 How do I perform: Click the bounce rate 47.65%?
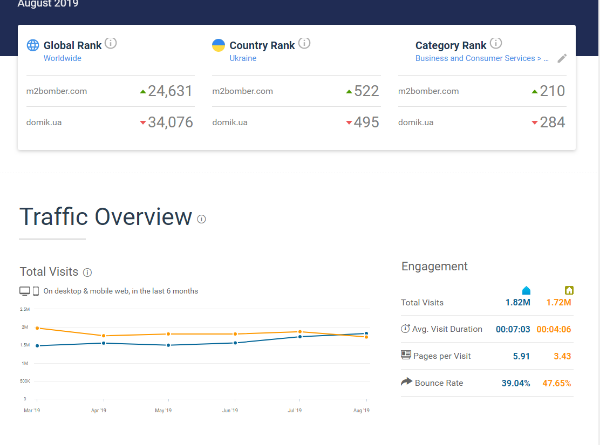click(x=557, y=383)
